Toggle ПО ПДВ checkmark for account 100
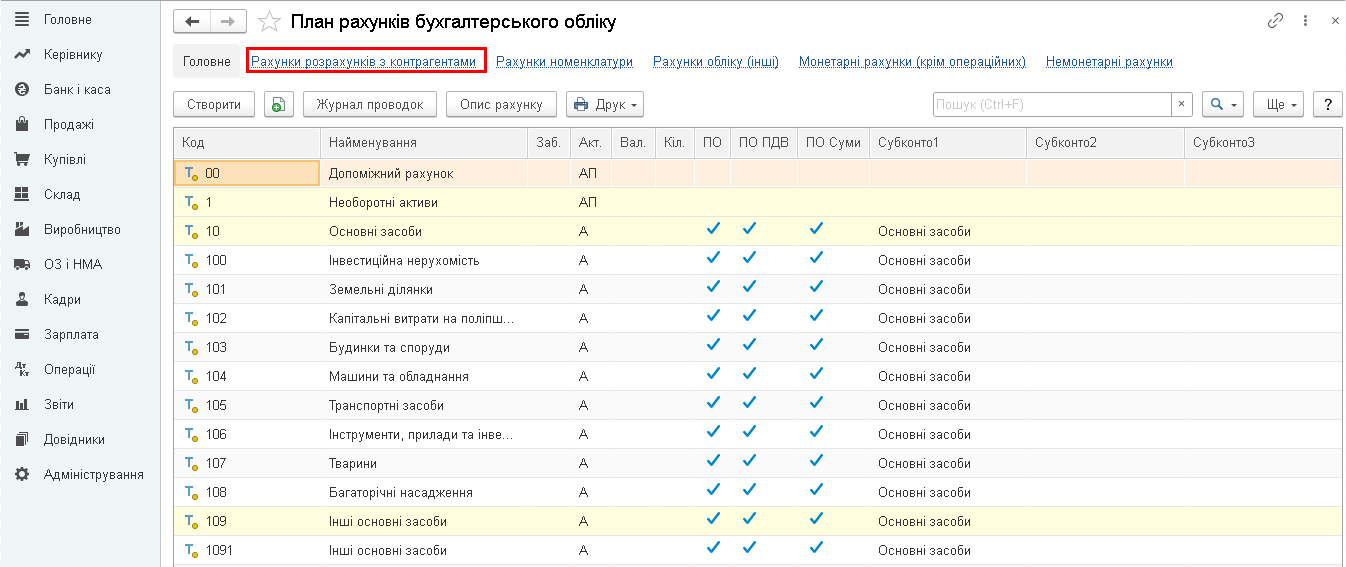Image resolution: width=1346 pixels, height=567 pixels. [749, 258]
